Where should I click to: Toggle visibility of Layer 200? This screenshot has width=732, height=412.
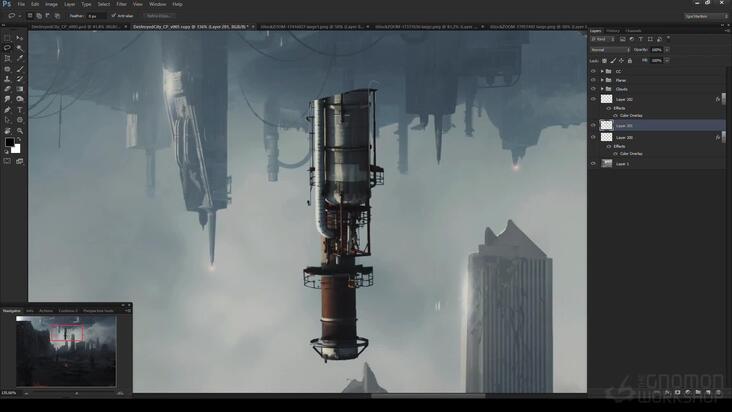593,137
